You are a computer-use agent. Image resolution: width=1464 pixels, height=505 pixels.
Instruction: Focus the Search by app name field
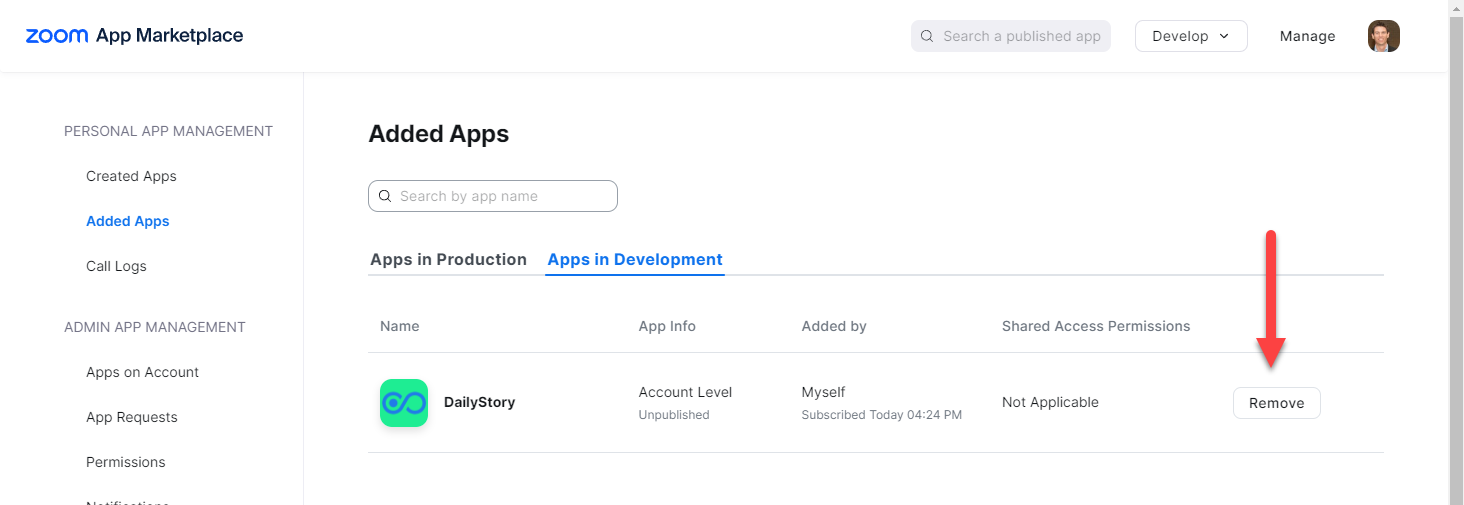click(x=493, y=196)
